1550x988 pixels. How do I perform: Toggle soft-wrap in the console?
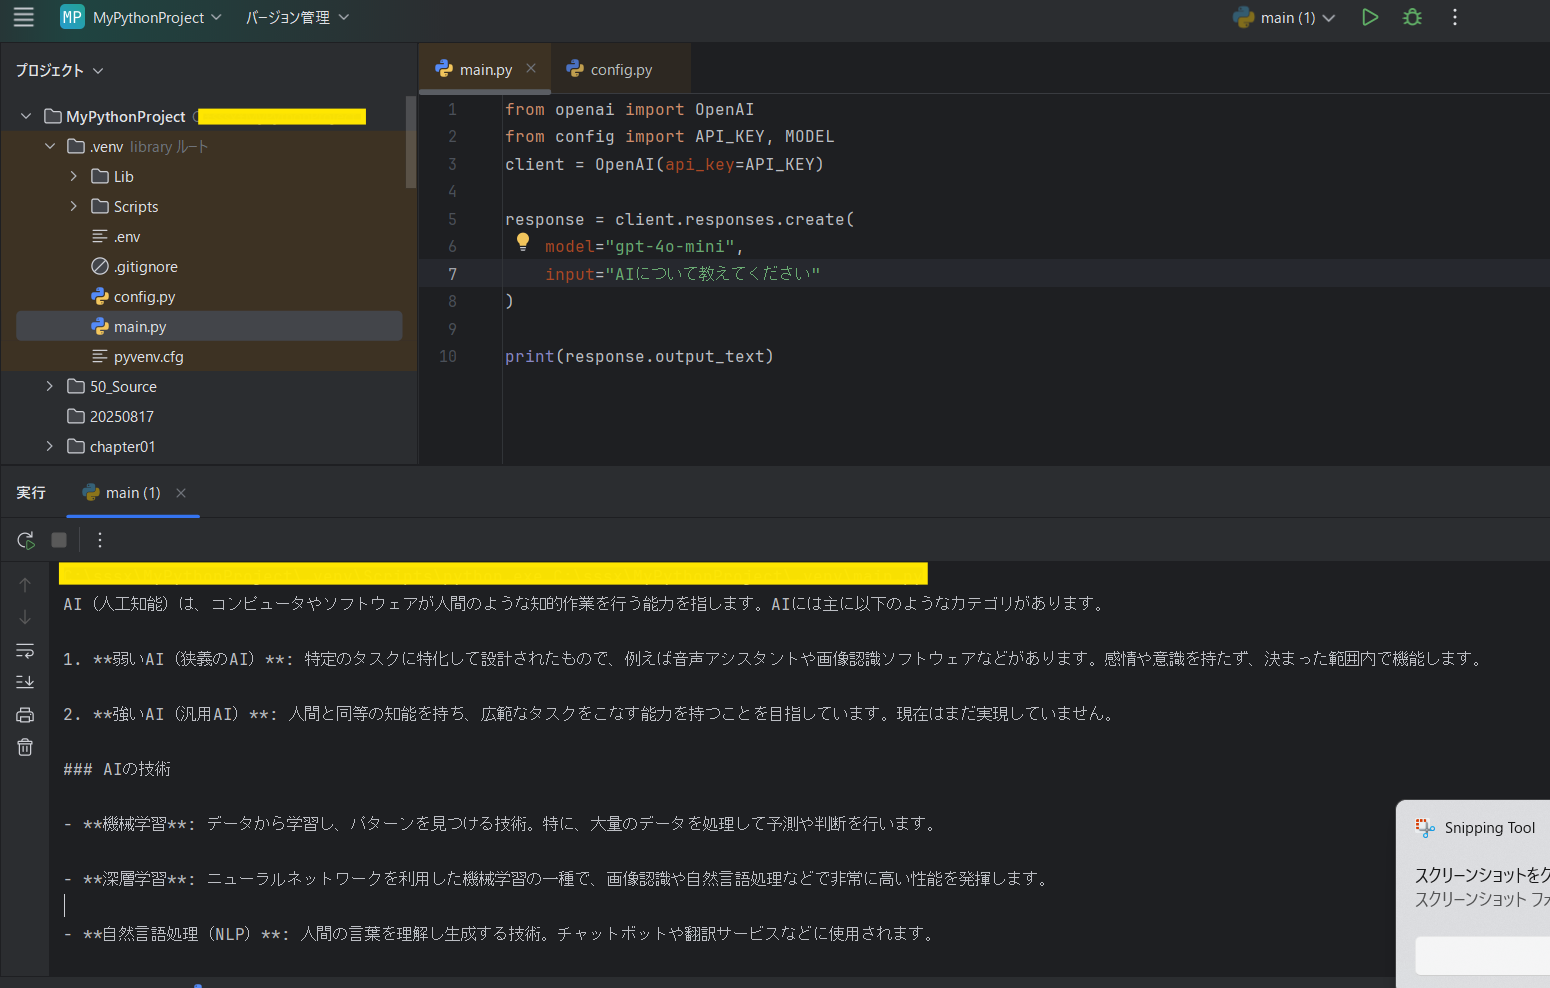pos(25,651)
